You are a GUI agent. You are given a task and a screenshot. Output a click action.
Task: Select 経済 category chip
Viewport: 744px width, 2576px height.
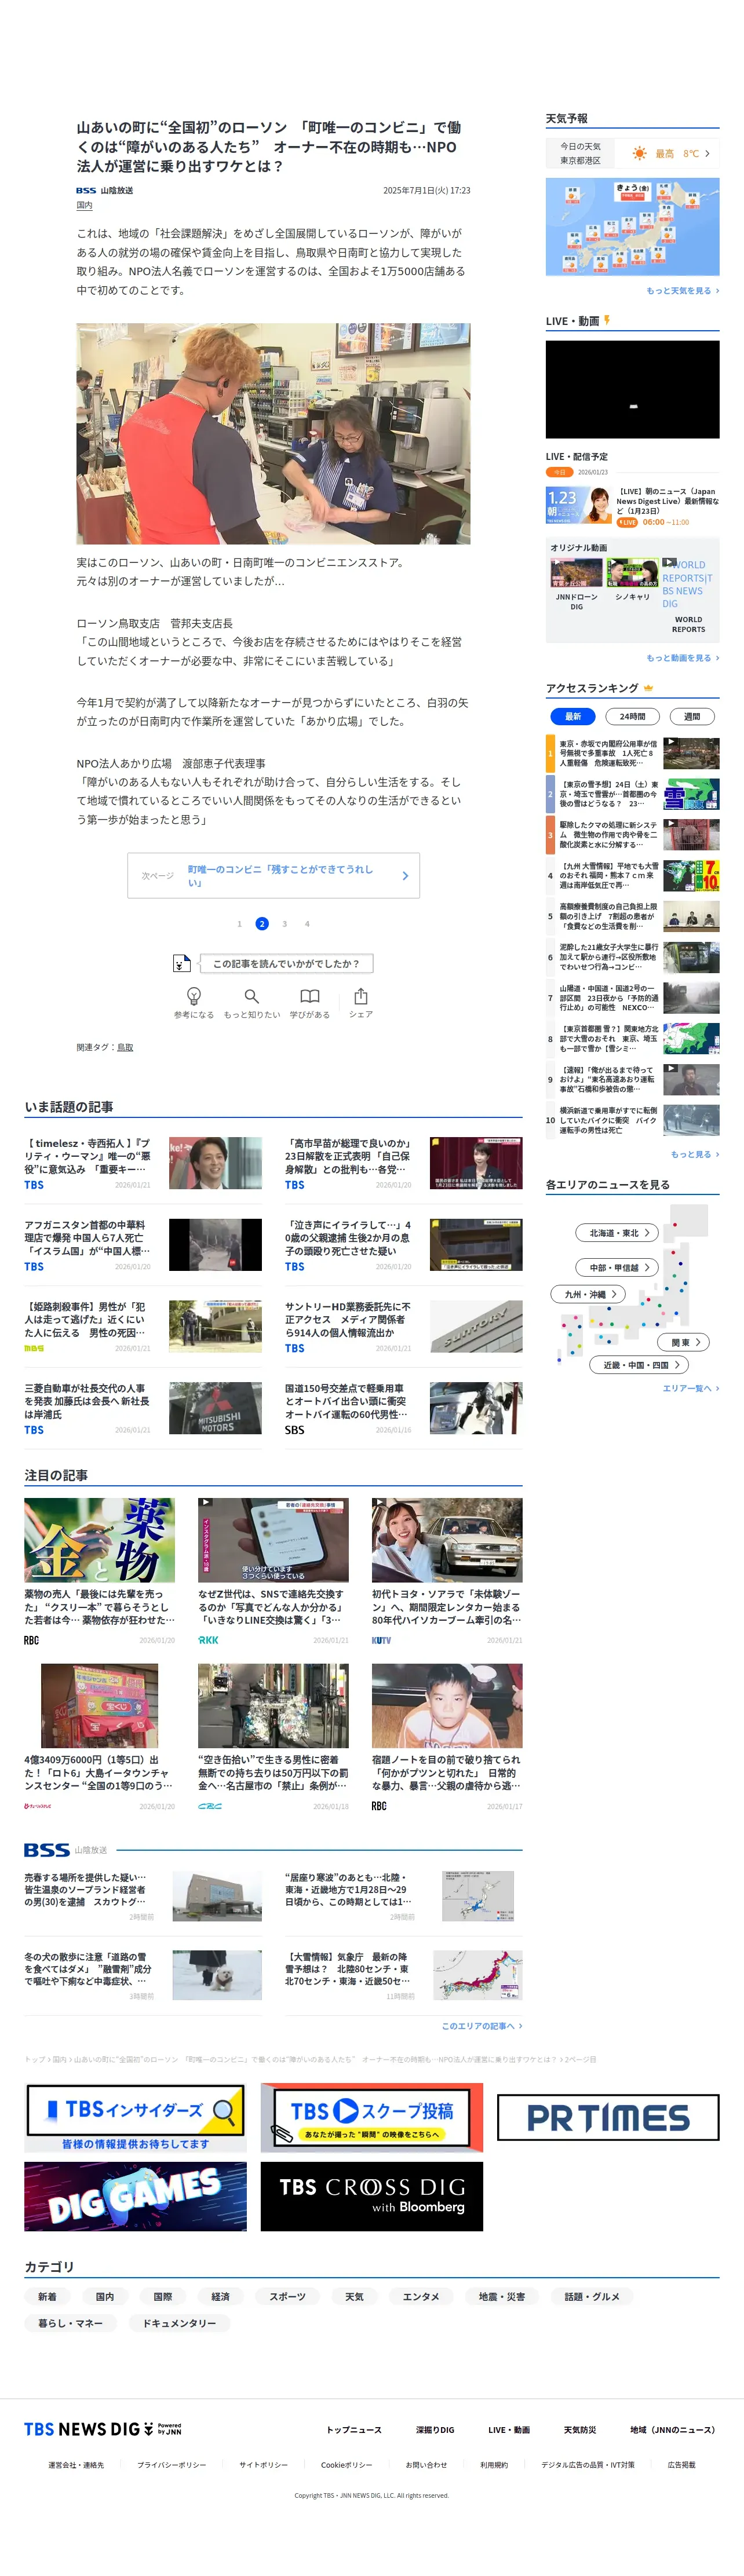221,2296
